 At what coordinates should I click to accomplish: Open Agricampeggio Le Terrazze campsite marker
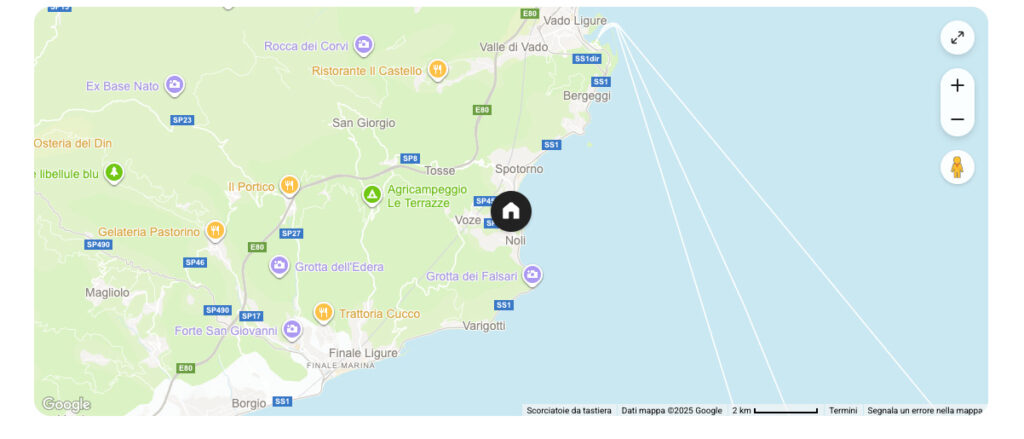click(372, 195)
